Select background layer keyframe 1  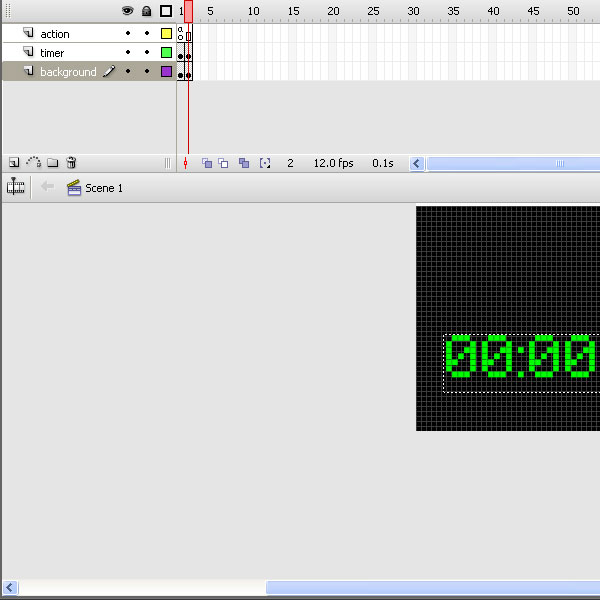coord(180,72)
